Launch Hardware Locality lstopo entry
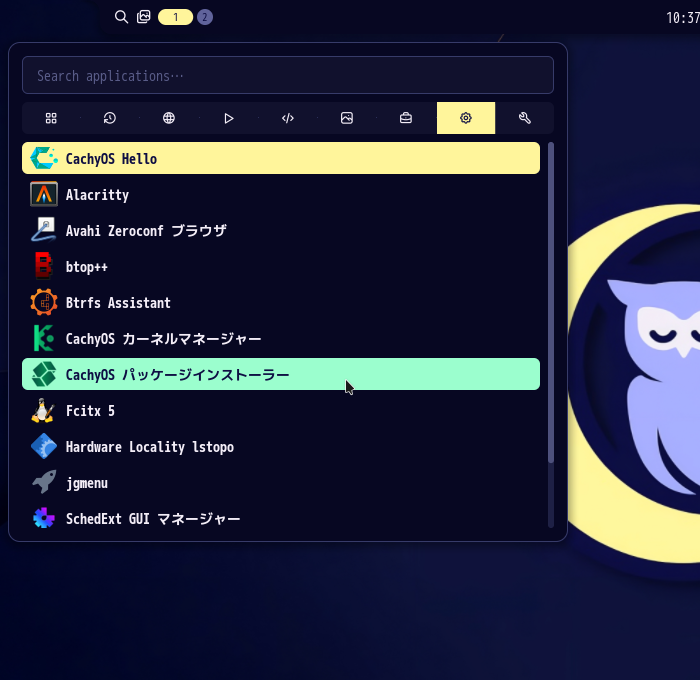Image resolution: width=700 pixels, height=680 pixels. [x=281, y=446]
